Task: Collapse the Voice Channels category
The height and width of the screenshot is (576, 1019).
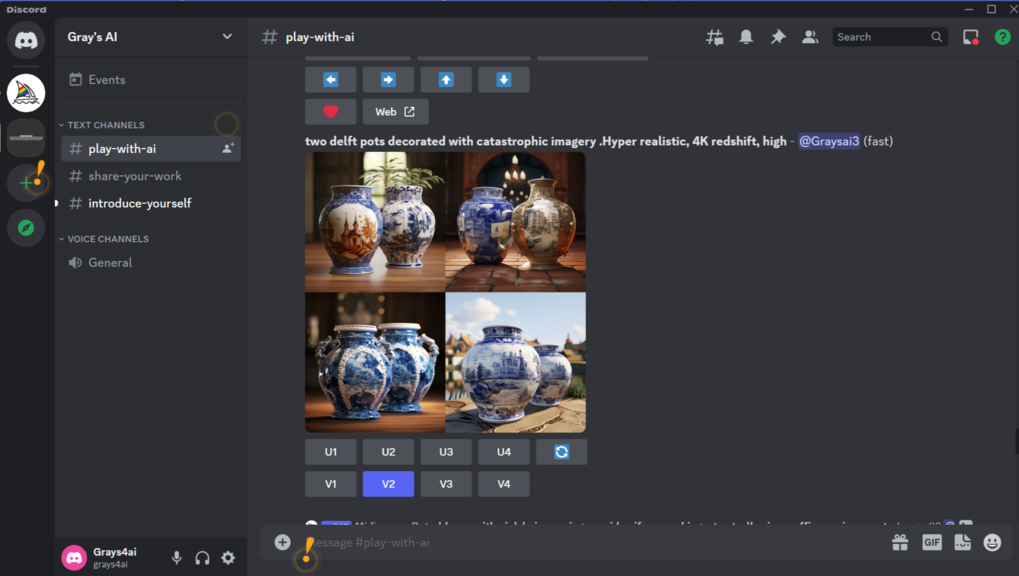Action: [107, 239]
